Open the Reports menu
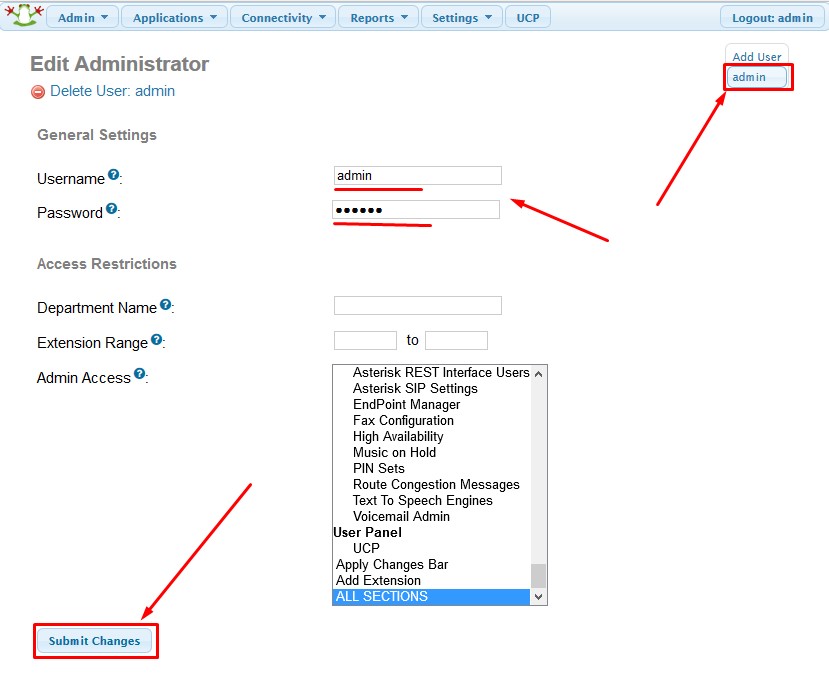The image size is (829, 673). point(378,18)
